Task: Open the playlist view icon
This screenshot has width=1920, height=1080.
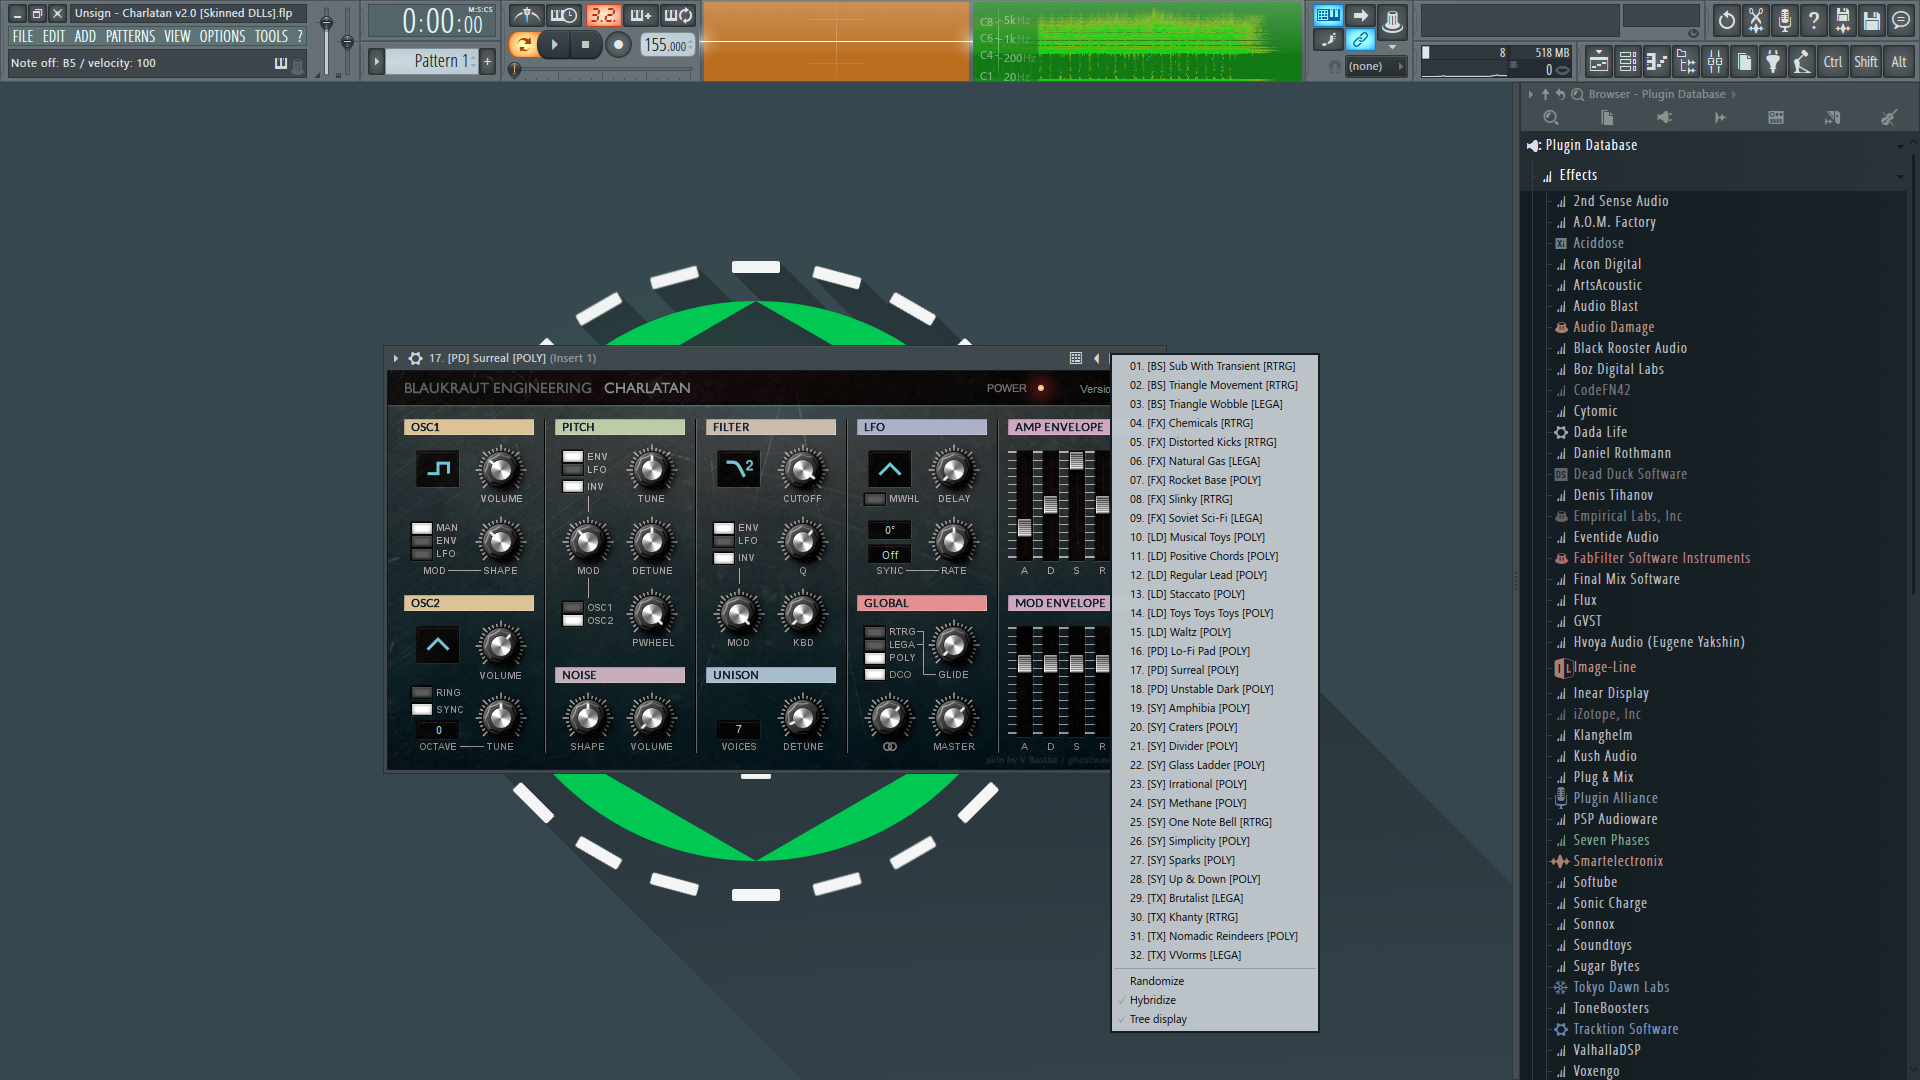Action: point(1599,62)
